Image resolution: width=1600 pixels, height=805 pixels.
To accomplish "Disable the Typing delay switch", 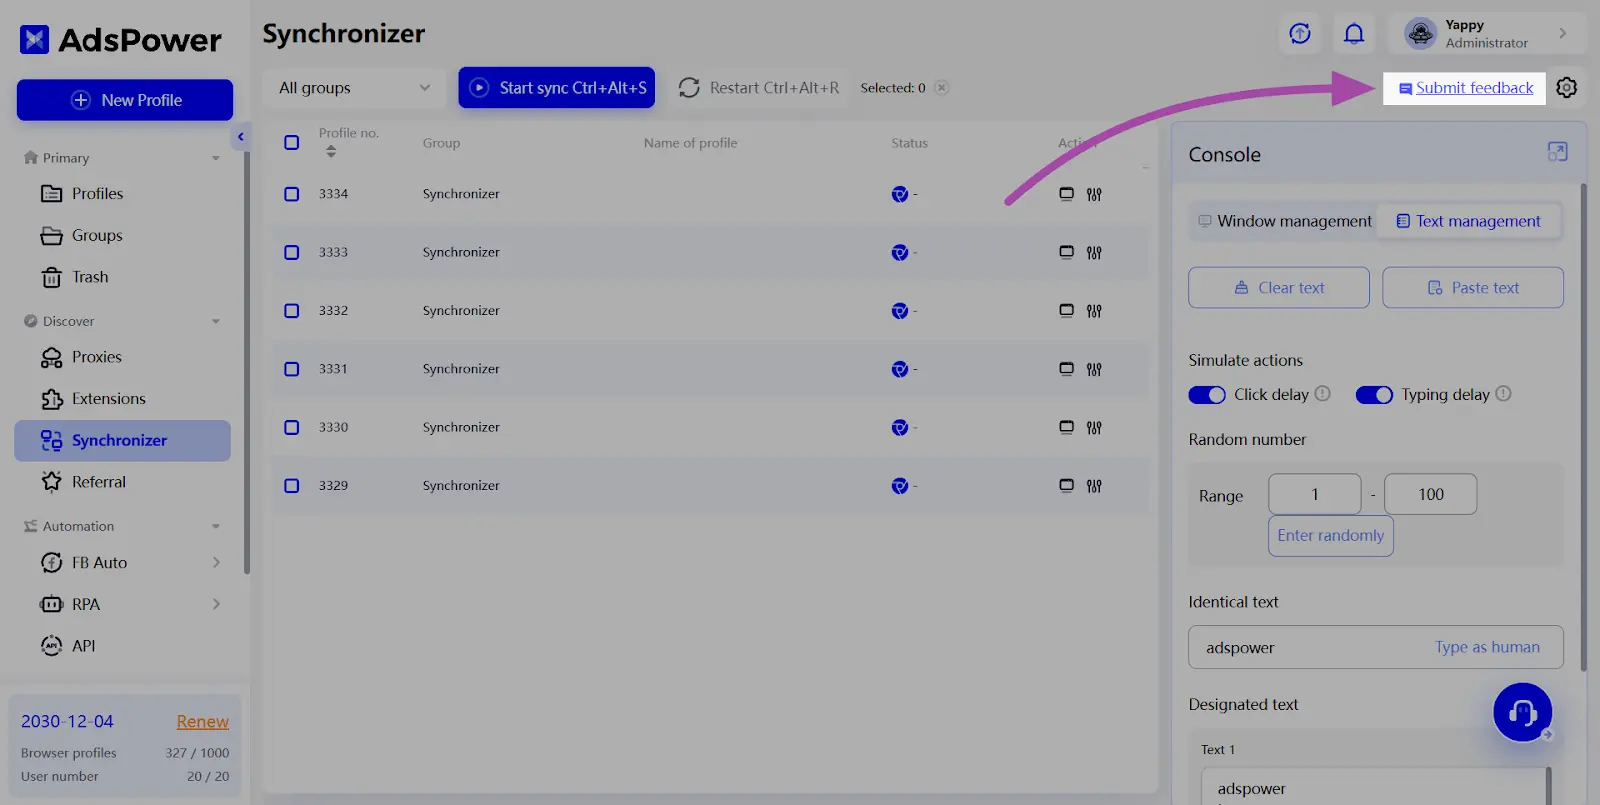I will (x=1373, y=395).
